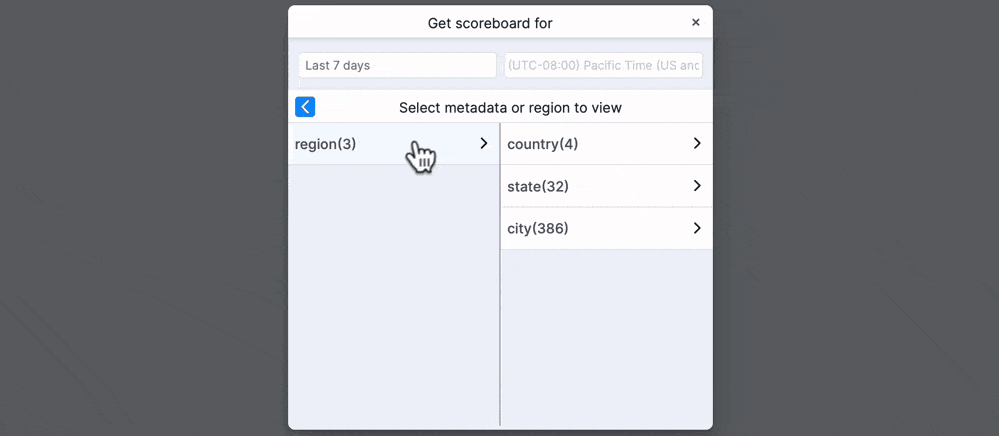Expand the region(3) chevron arrow

click(x=484, y=143)
